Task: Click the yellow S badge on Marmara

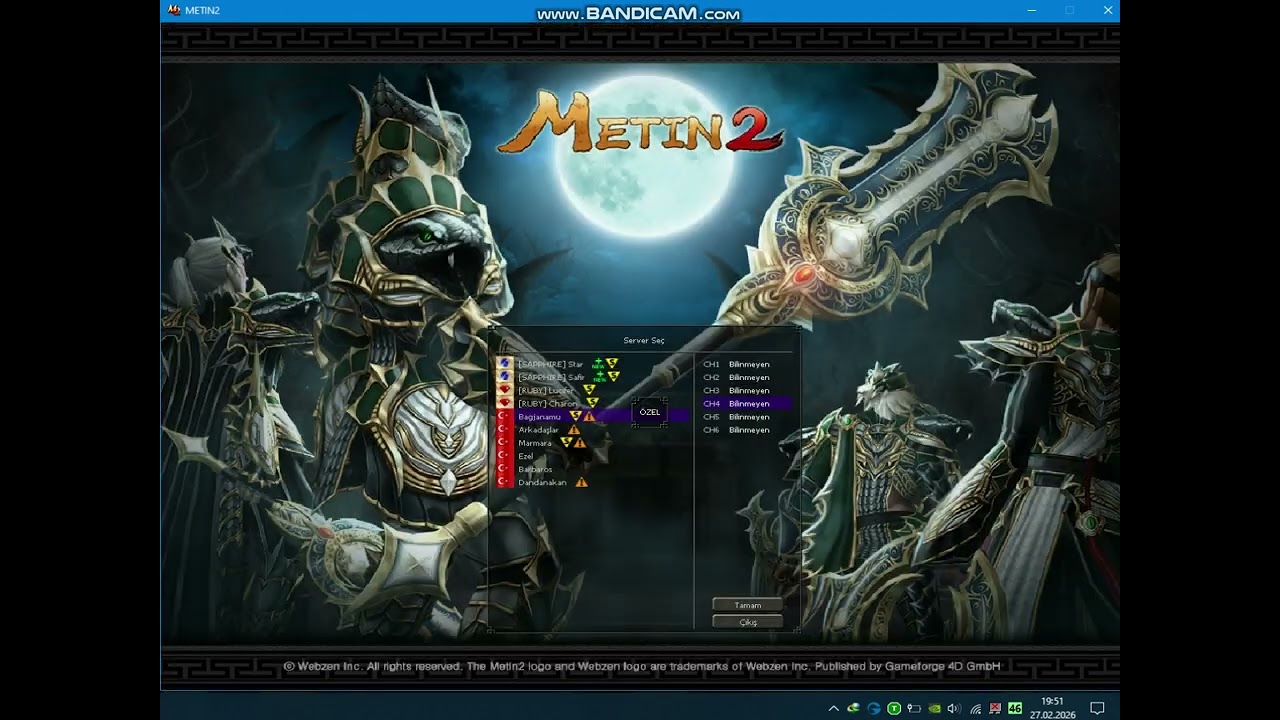Action: pyautogui.click(x=566, y=443)
